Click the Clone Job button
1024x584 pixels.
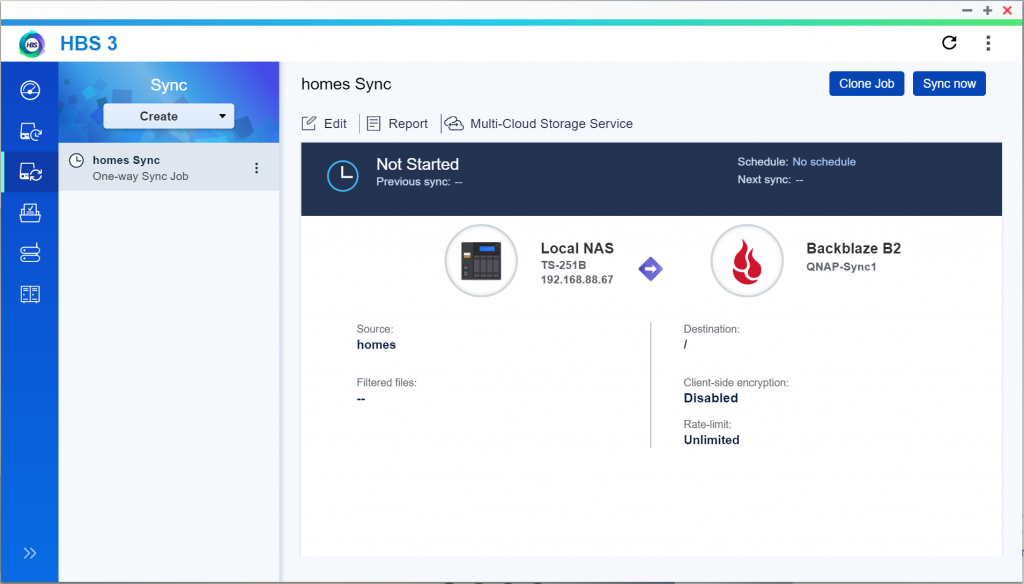tap(867, 84)
